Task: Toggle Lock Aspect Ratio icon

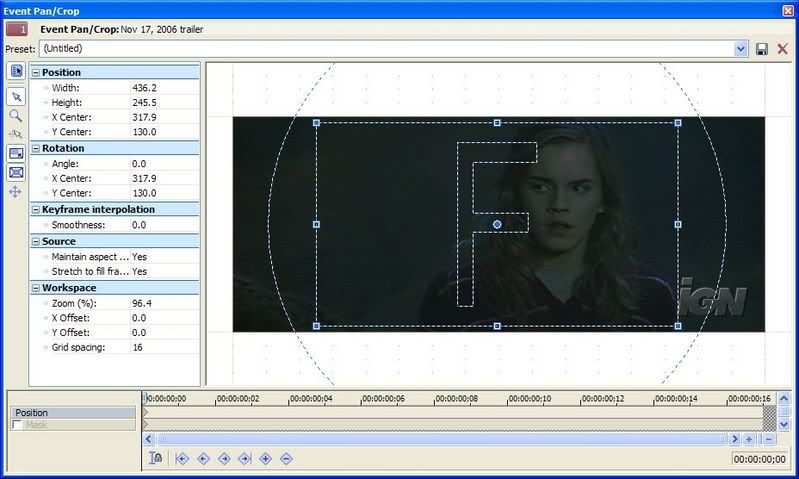Action: [x=16, y=153]
